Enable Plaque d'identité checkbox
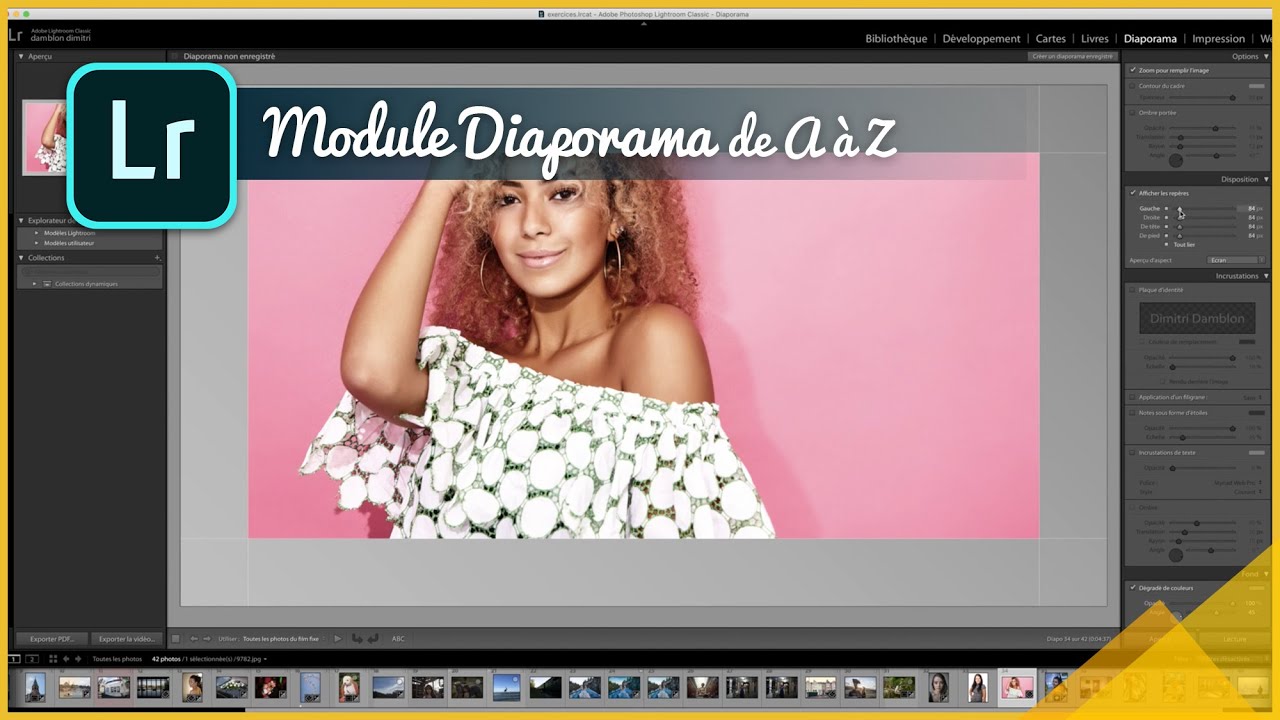The width and height of the screenshot is (1280, 720). 1133,290
